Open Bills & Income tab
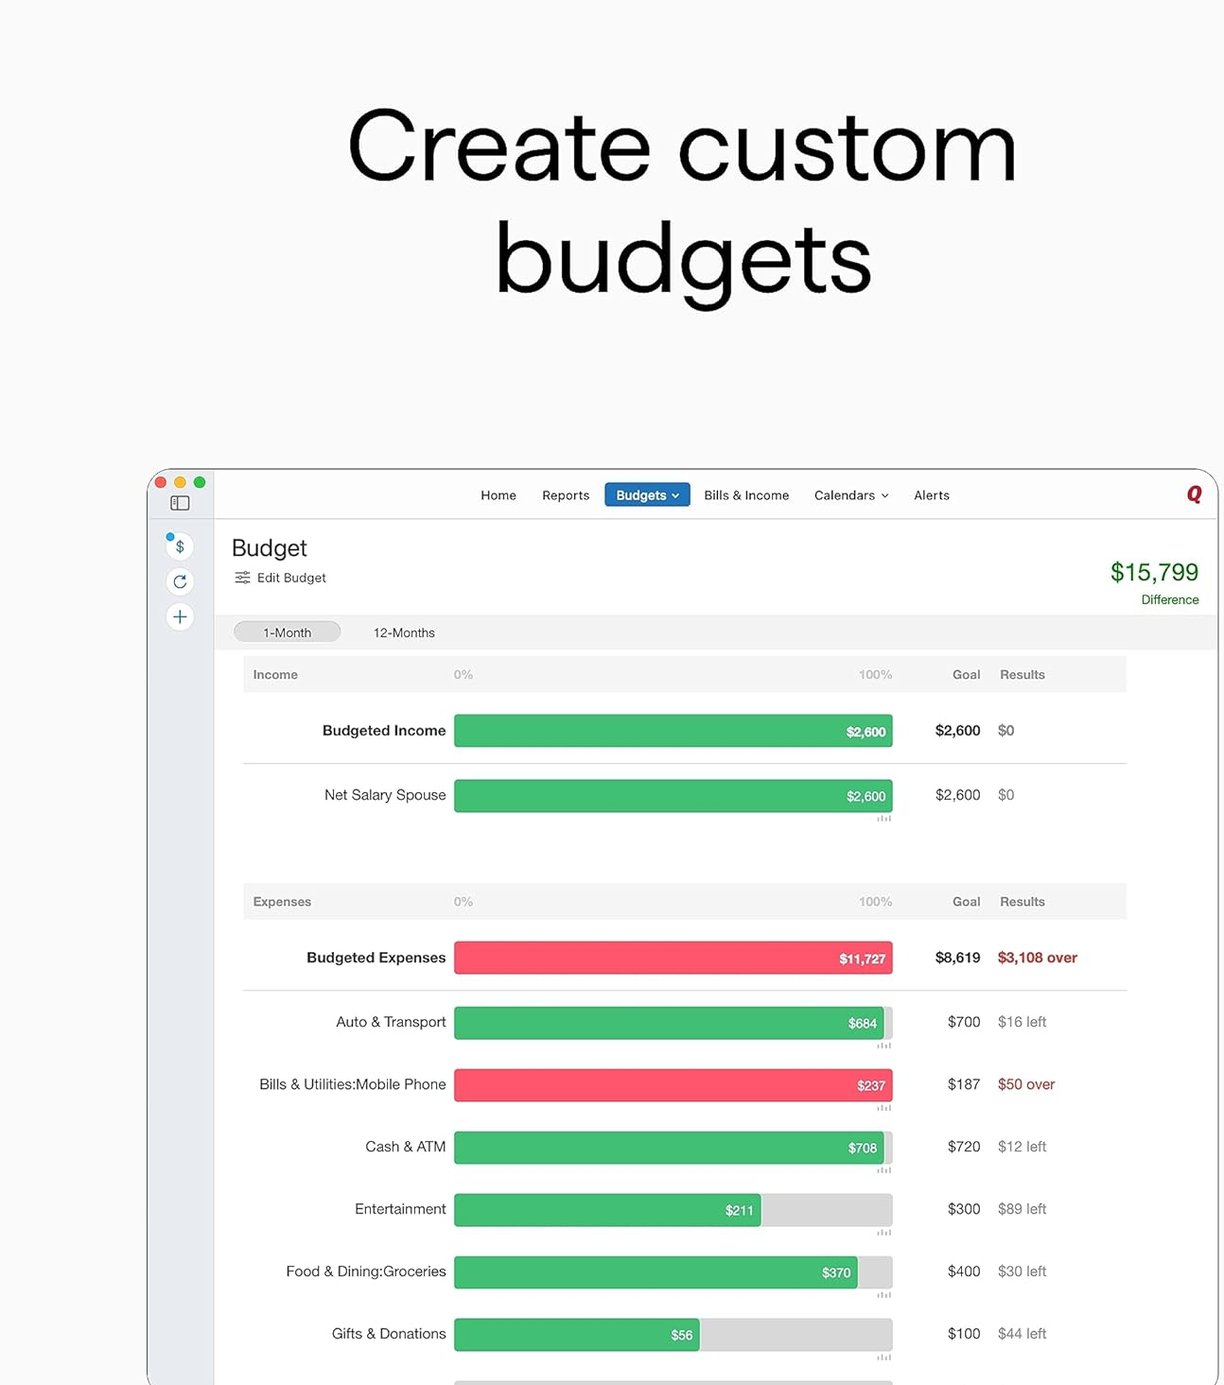 click(x=746, y=495)
